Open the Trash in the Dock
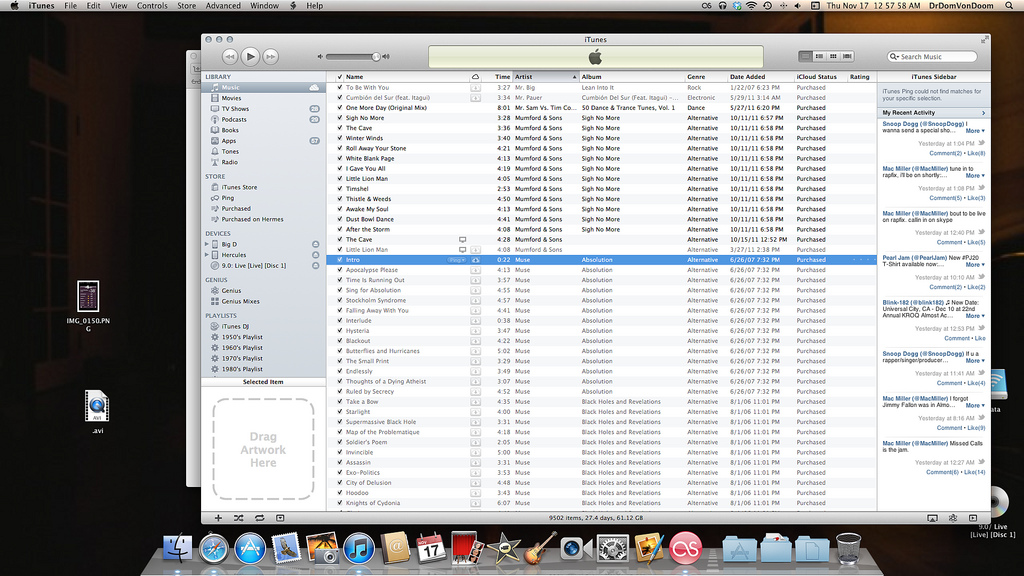The height and width of the screenshot is (576, 1024). [848, 549]
